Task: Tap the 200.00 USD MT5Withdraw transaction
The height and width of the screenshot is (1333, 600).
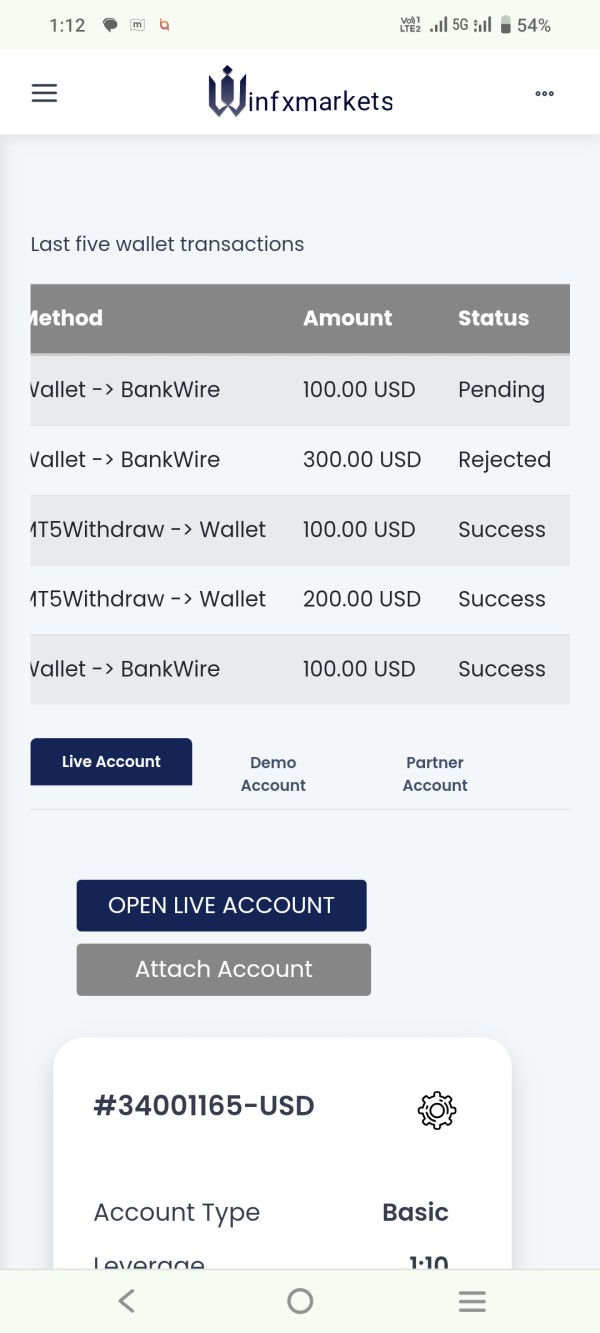Action: [x=300, y=599]
